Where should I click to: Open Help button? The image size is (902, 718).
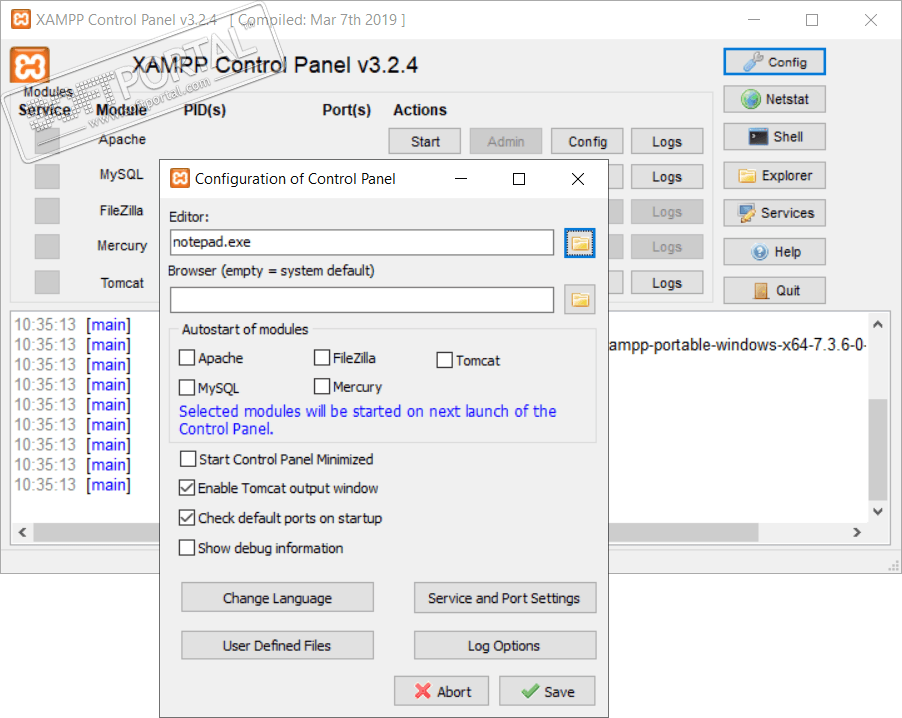(x=774, y=252)
